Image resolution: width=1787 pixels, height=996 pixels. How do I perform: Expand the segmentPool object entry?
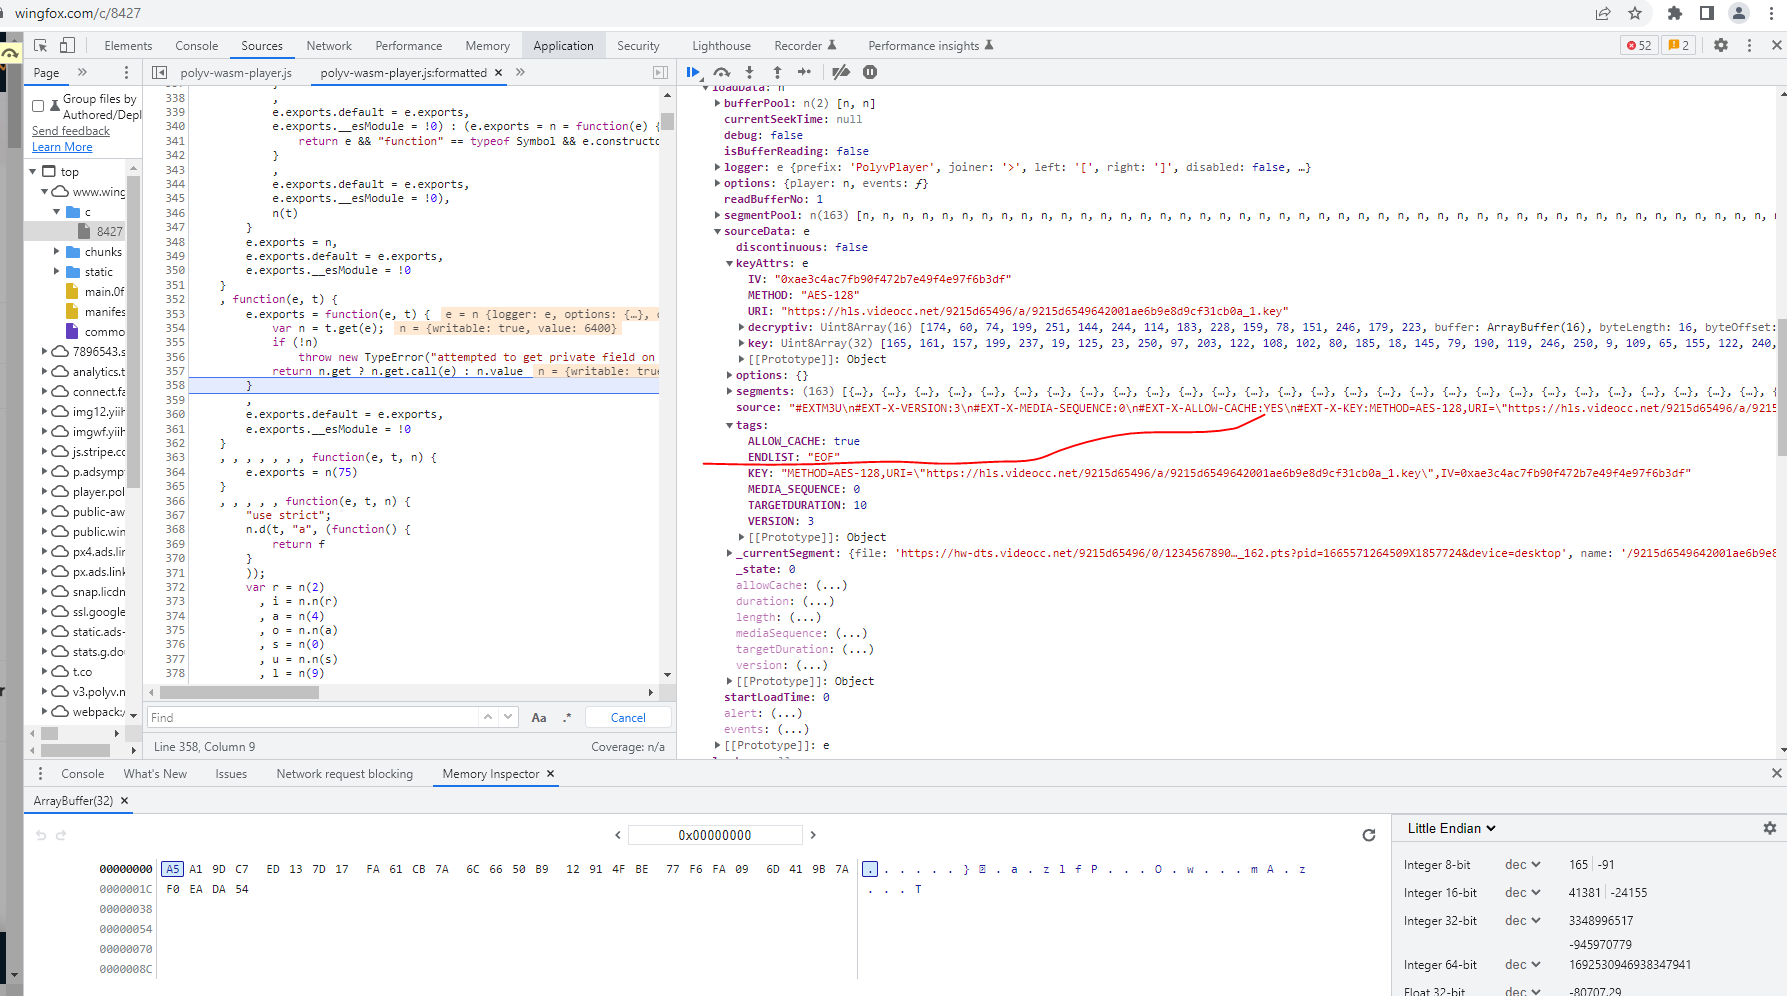pyautogui.click(x=718, y=215)
